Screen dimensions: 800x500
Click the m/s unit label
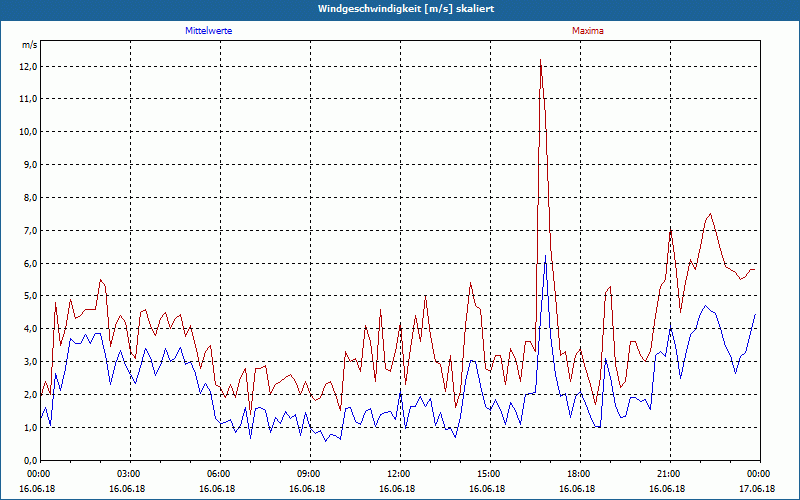29,45
